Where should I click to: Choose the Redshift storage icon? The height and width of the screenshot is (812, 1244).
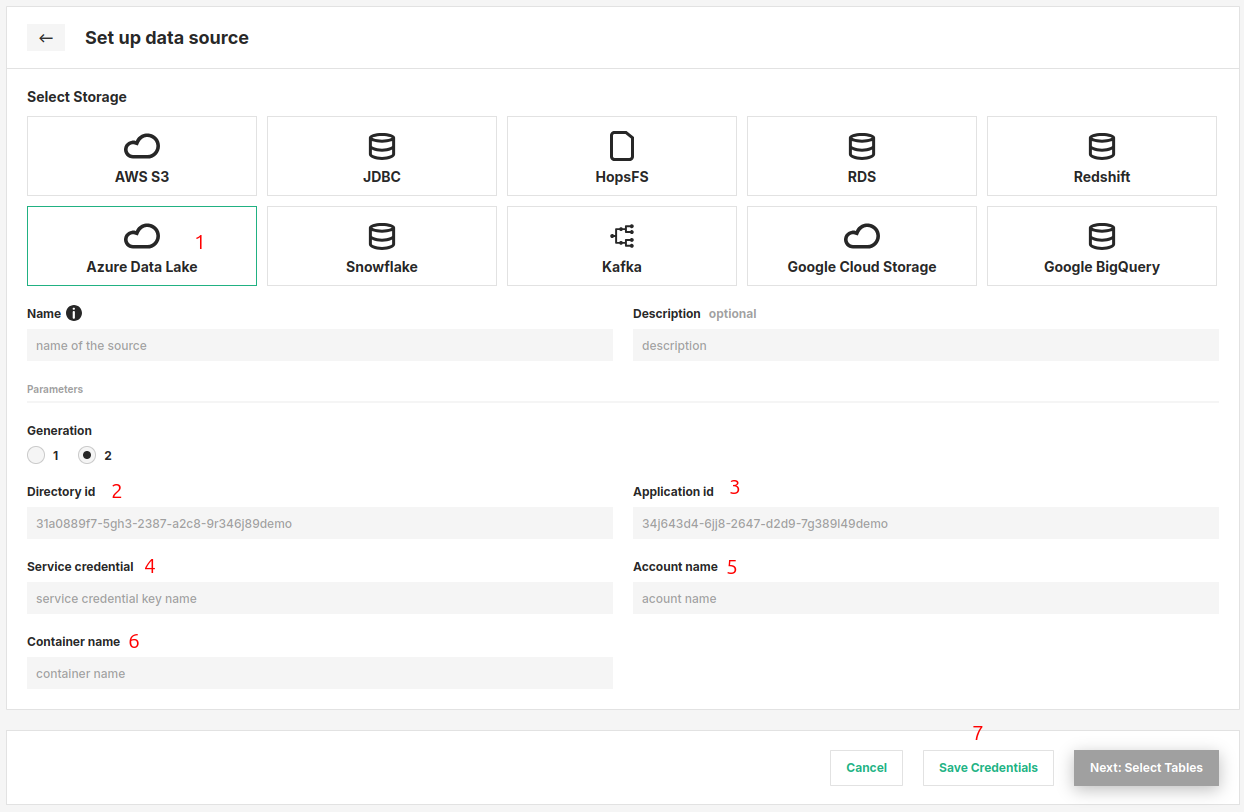tap(1102, 147)
